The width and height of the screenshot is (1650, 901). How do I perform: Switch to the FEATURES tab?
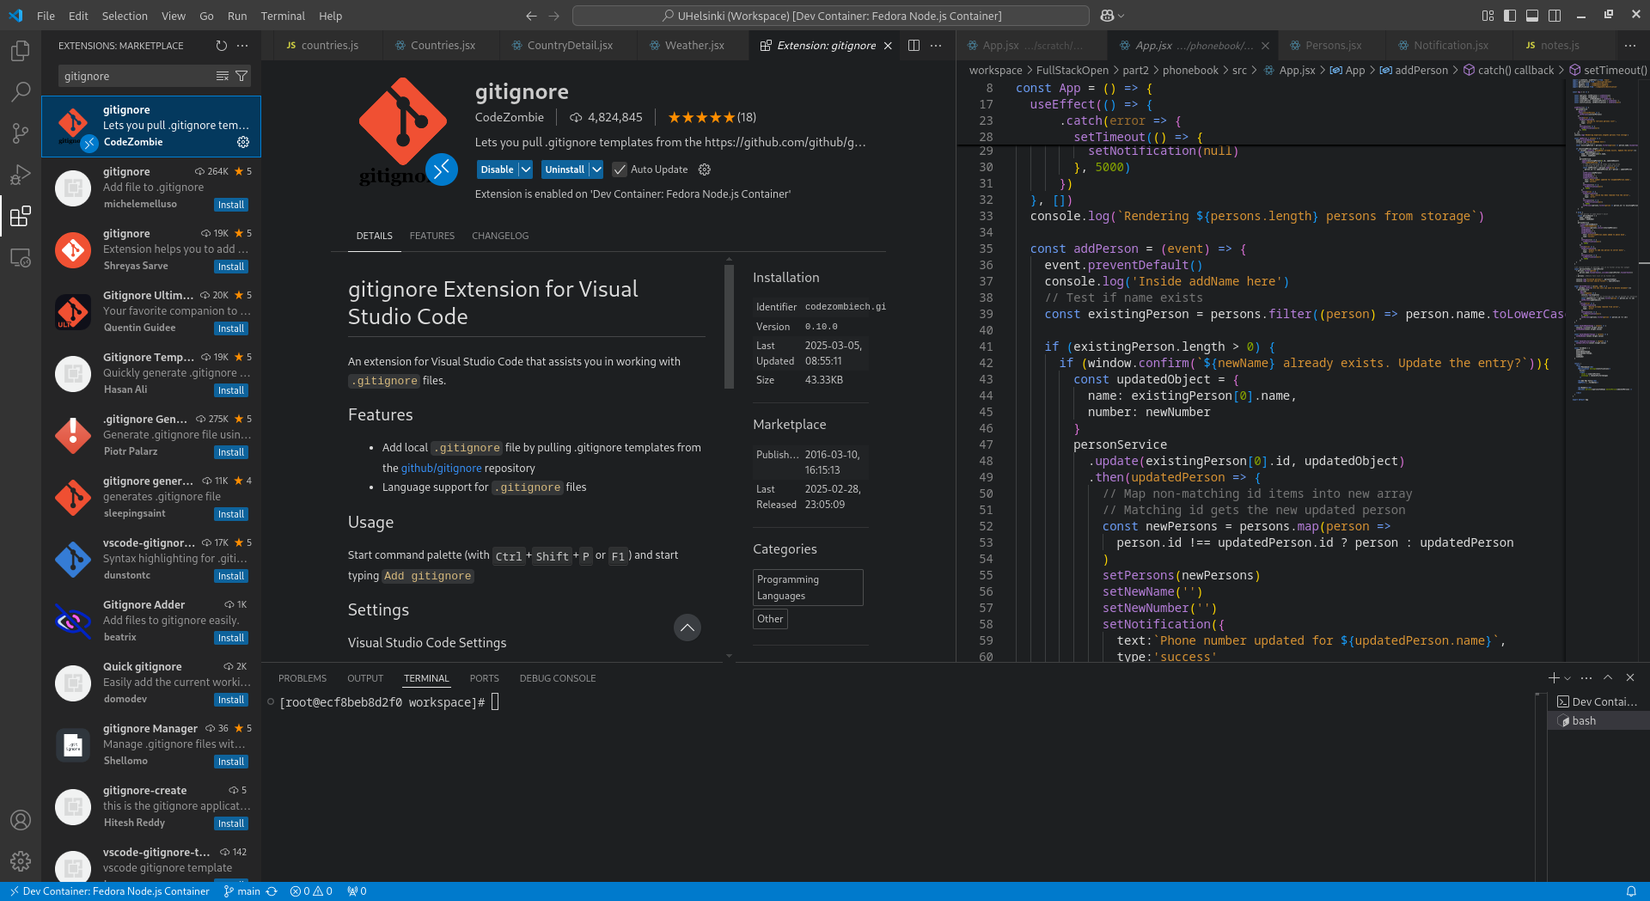pyautogui.click(x=432, y=235)
